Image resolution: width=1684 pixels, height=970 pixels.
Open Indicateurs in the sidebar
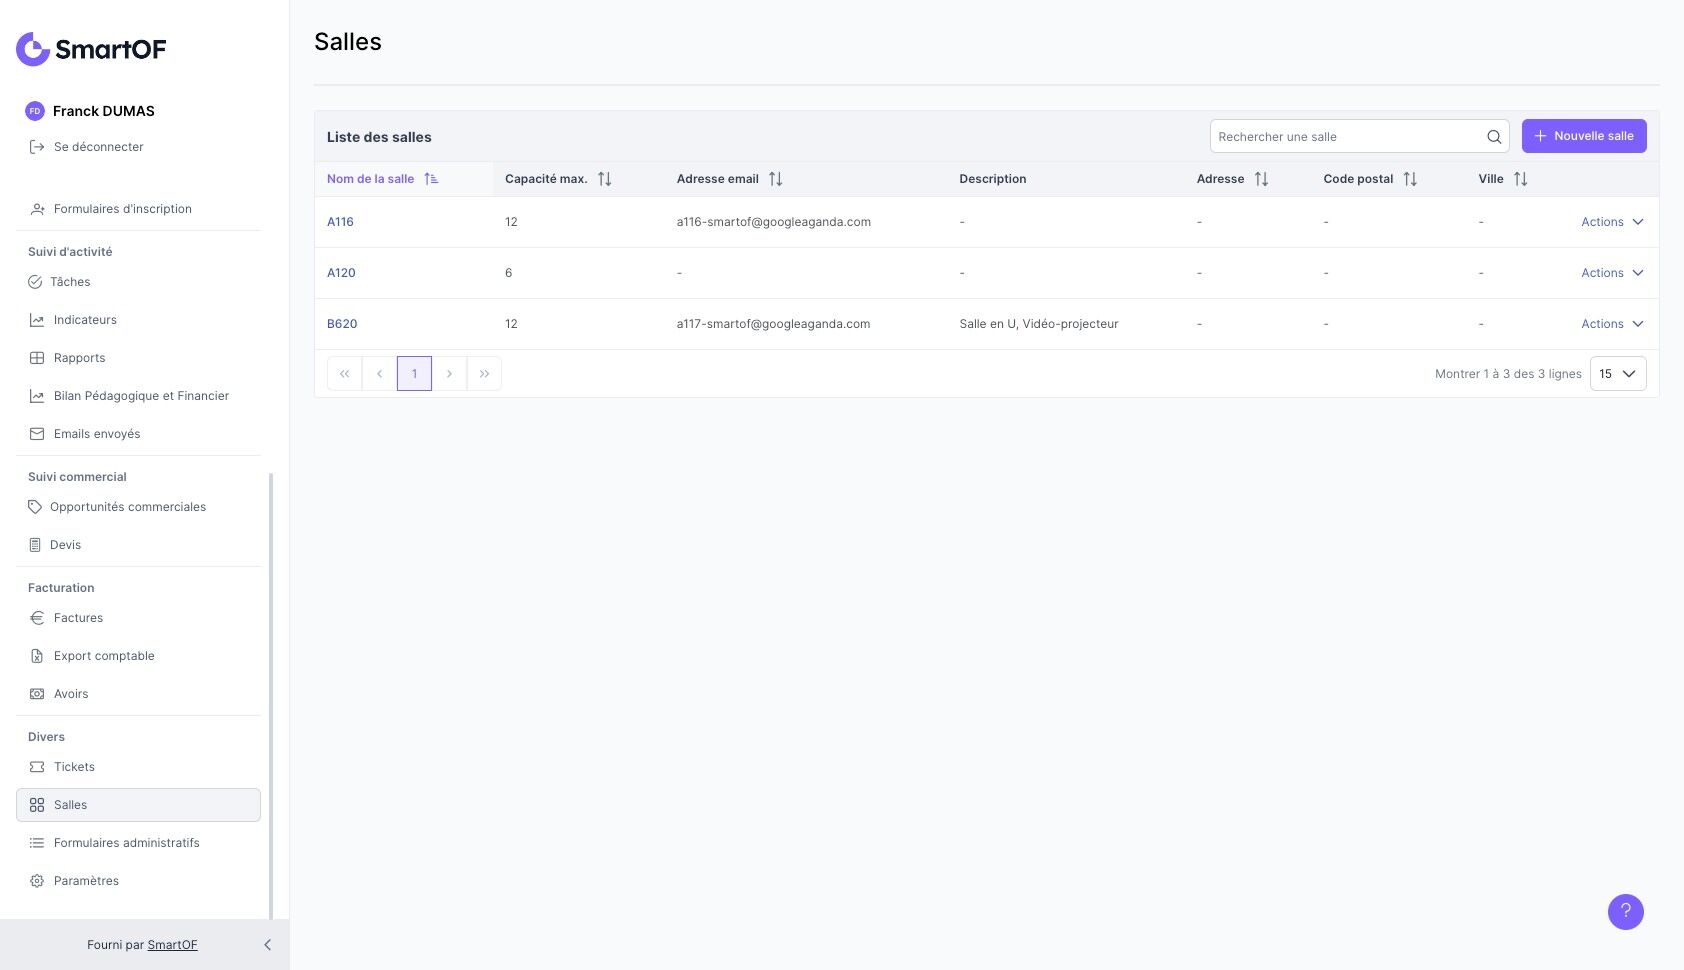(138, 320)
